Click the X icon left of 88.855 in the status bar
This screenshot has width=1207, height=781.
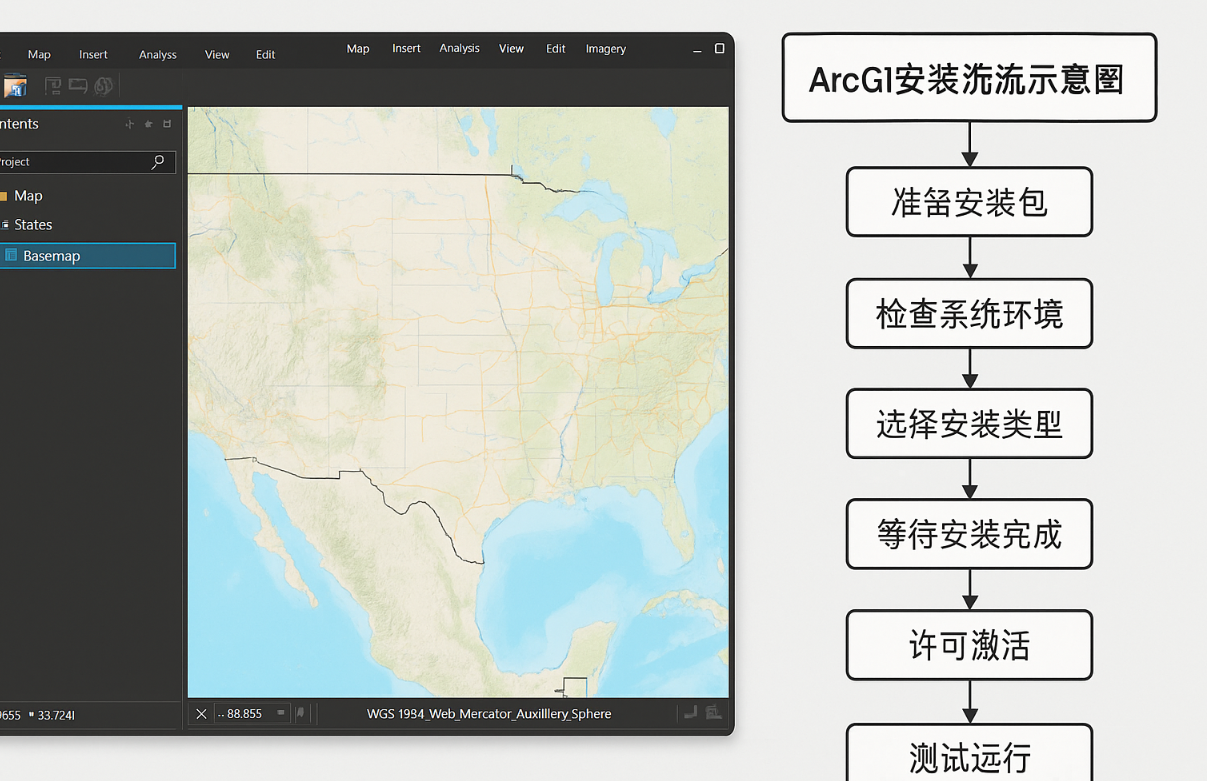(x=201, y=714)
